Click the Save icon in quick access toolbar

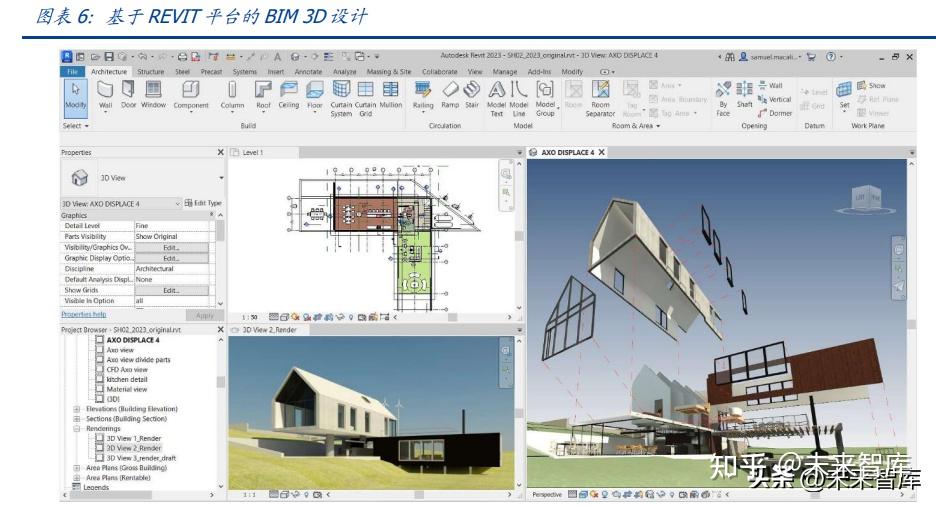point(109,57)
